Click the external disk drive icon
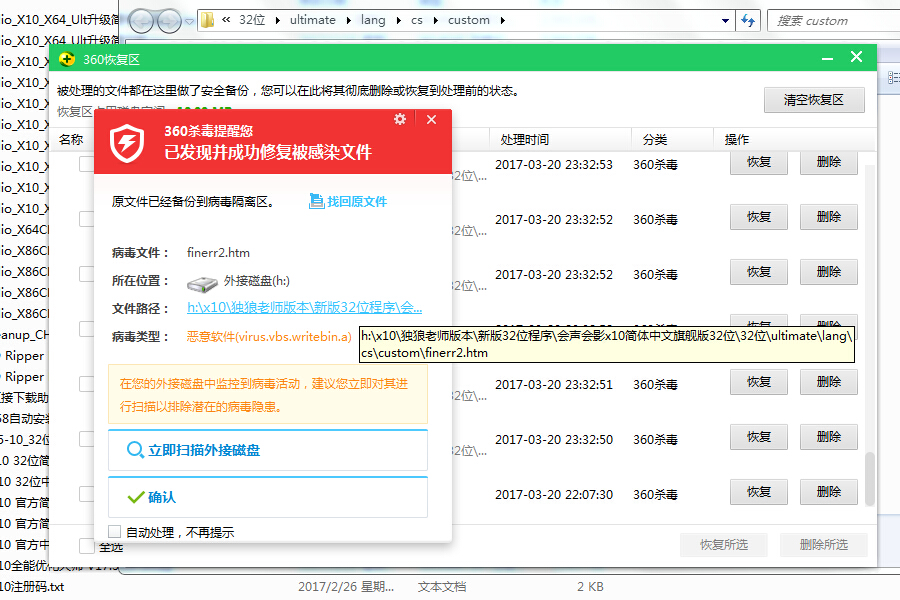This screenshot has width=900, height=600. point(202,283)
